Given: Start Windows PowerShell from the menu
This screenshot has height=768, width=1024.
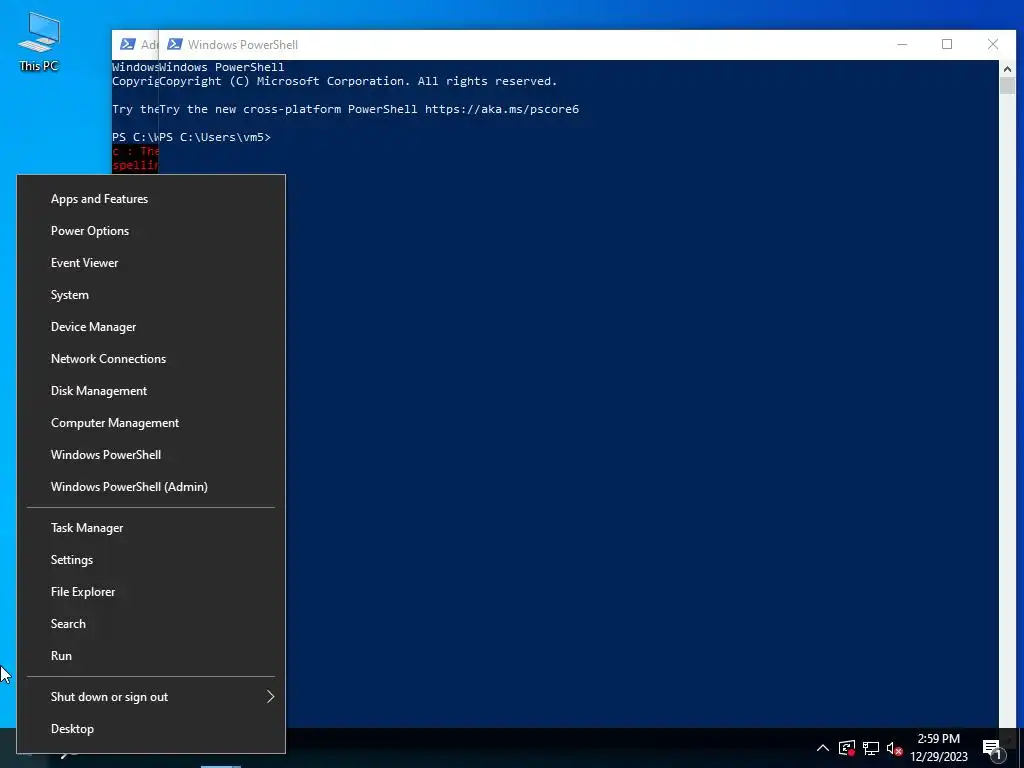Looking at the screenshot, I should pos(151,455).
